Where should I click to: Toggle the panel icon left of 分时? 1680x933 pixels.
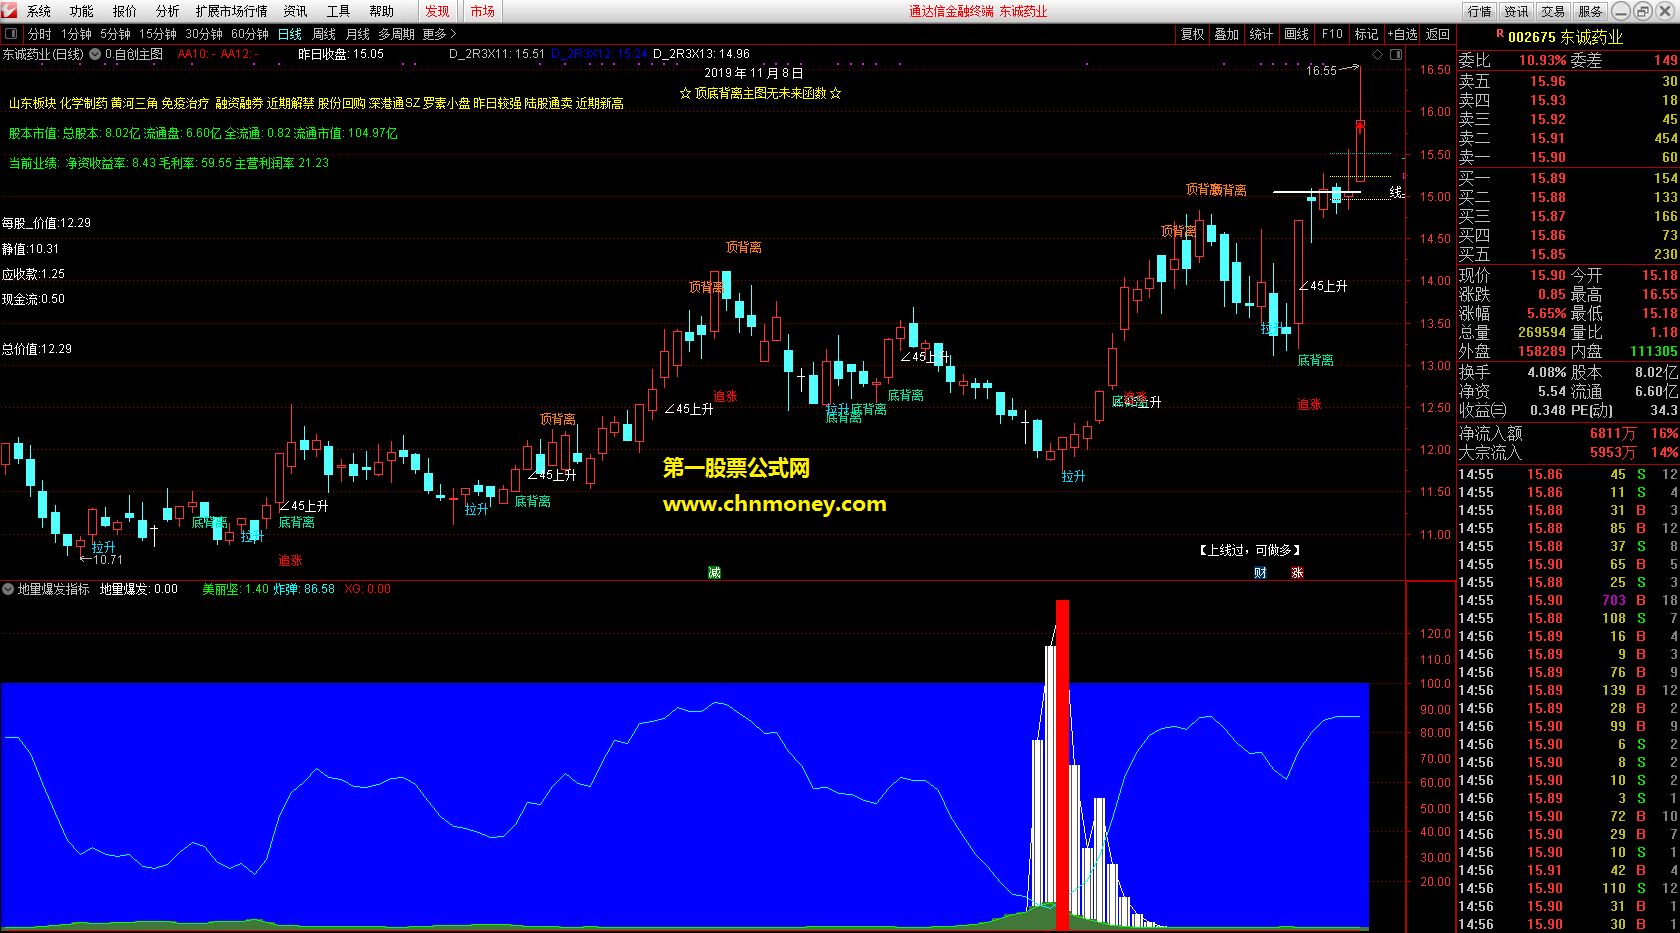point(11,34)
